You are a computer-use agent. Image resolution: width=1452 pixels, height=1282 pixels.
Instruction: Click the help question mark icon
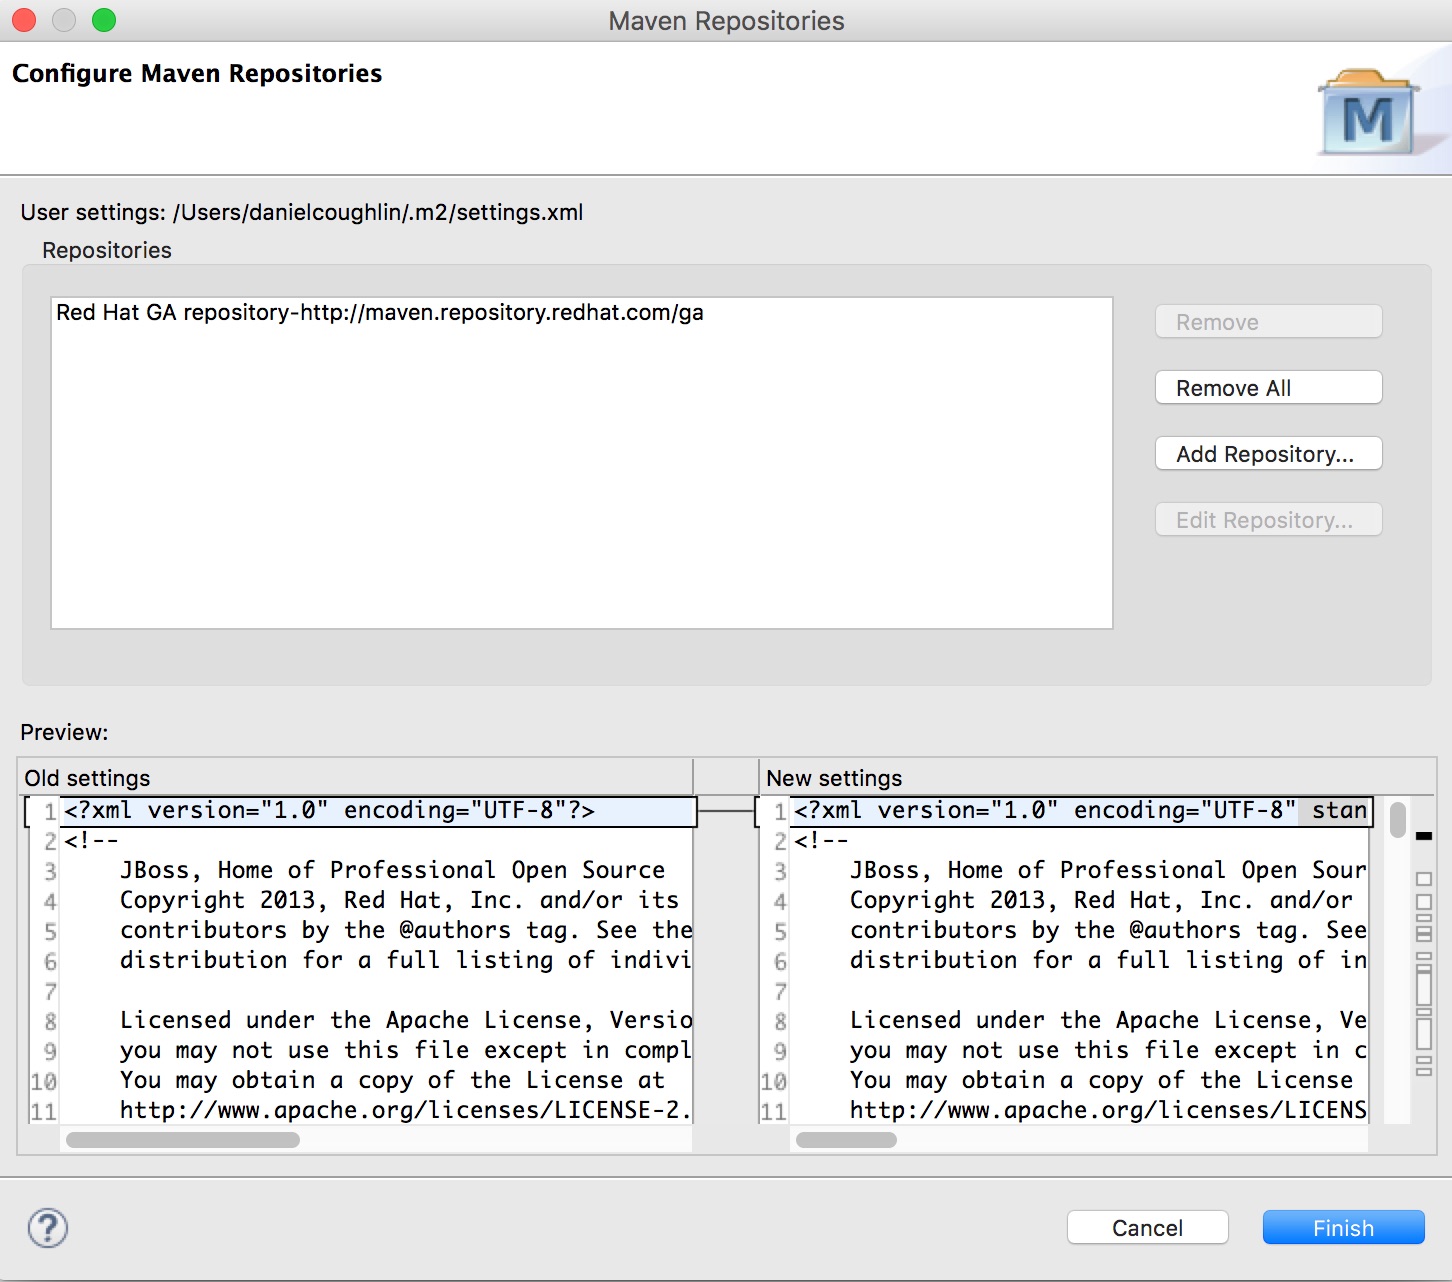pos(48,1228)
